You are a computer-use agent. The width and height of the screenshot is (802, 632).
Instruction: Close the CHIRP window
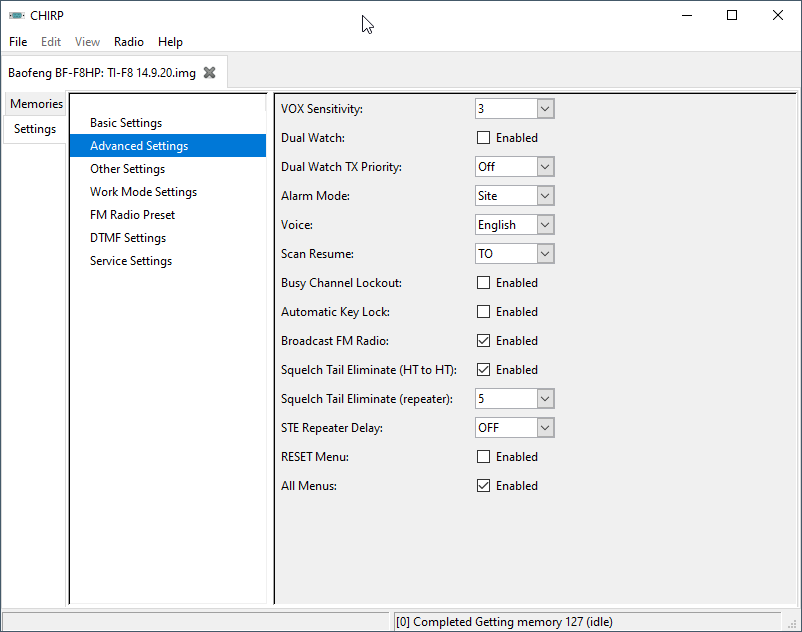[777, 15]
